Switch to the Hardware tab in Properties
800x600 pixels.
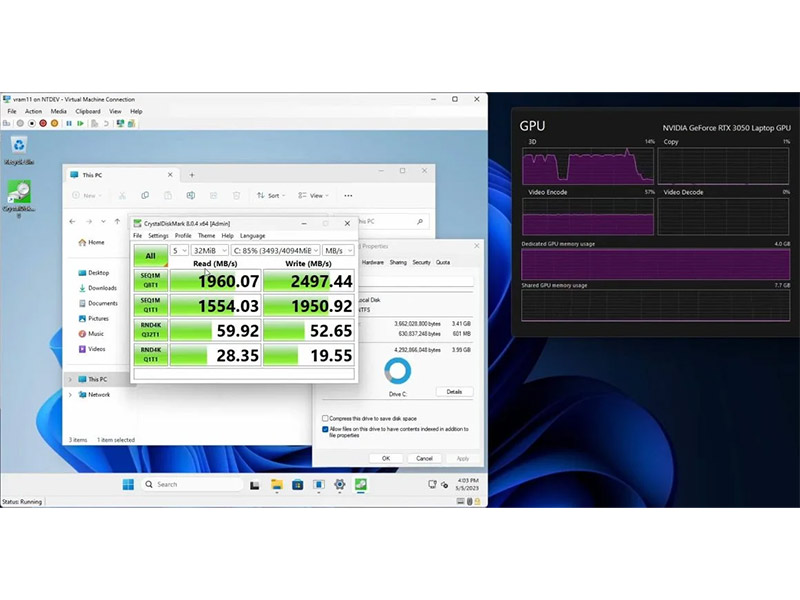372,262
